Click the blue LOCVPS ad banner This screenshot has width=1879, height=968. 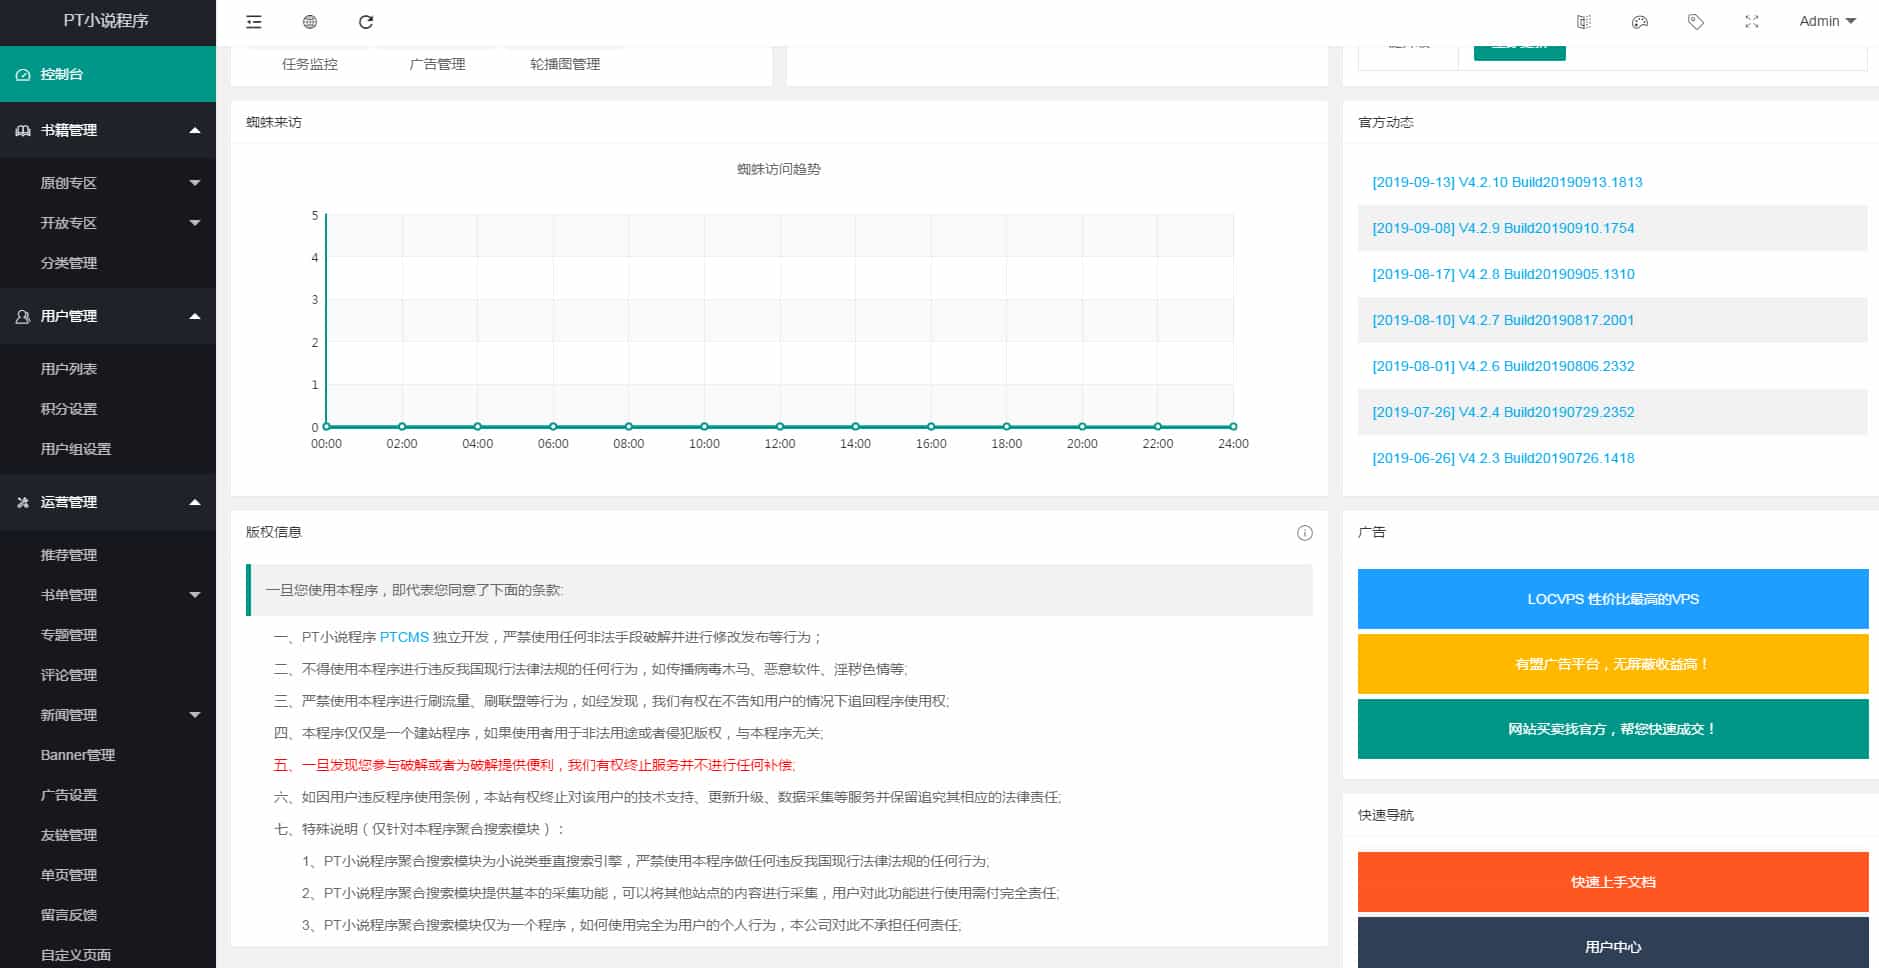pyautogui.click(x=1612, y=599)
